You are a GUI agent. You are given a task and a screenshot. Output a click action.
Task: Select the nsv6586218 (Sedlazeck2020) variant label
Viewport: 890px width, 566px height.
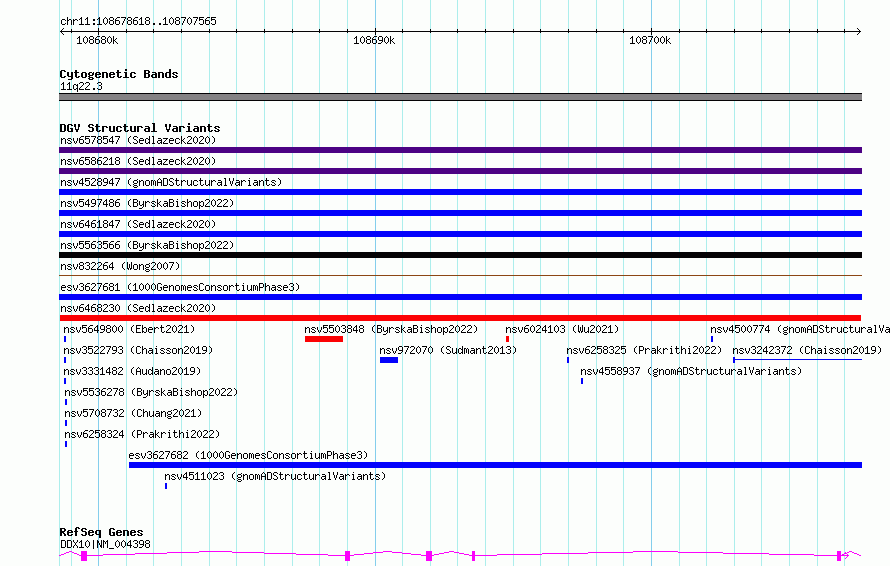click(x=138, y=161)
